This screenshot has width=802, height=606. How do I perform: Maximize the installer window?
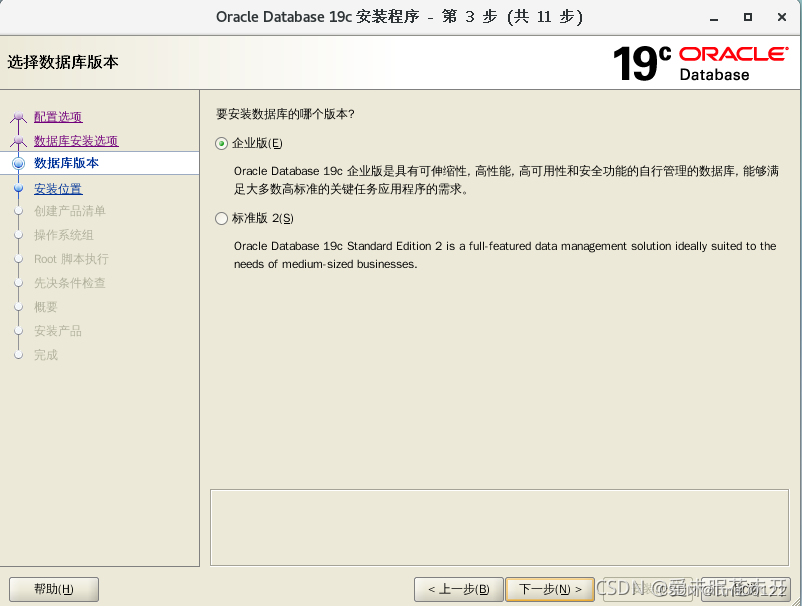(x=748, y=17)
